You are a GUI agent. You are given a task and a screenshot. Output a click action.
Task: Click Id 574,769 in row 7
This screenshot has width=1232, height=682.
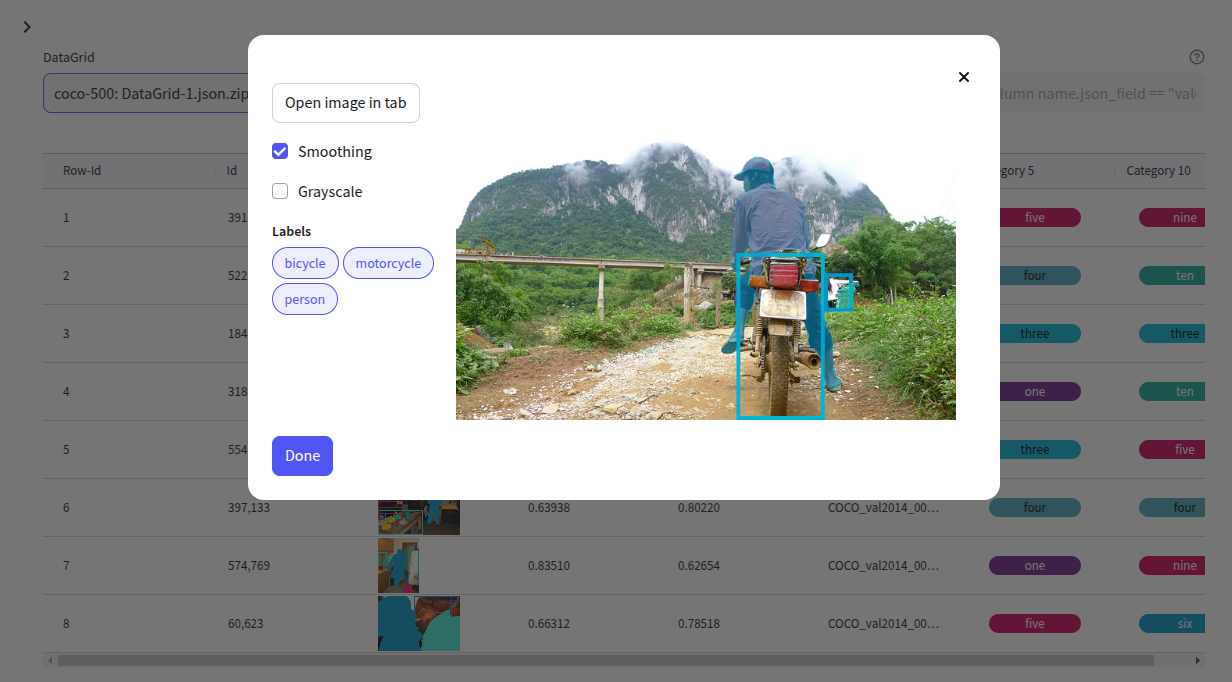coord(249,566)
